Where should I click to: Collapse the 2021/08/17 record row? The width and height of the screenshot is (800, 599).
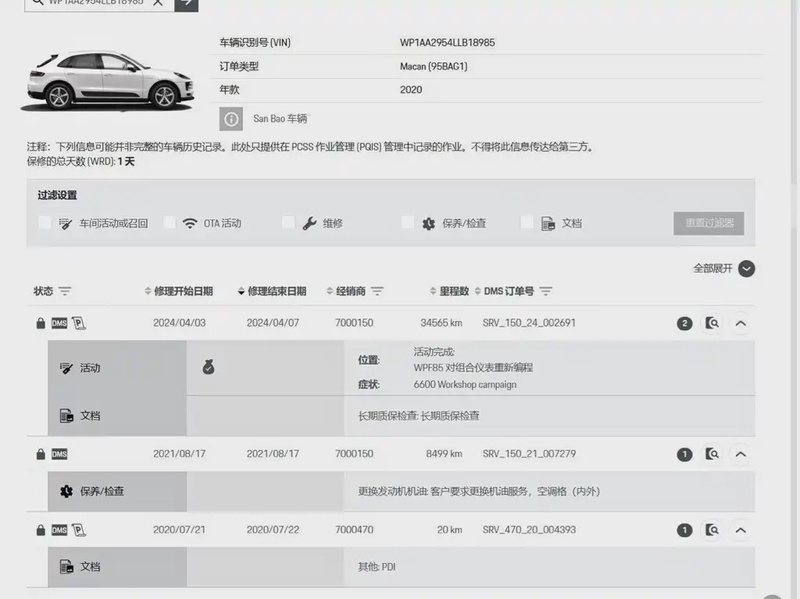coord(740,454)
